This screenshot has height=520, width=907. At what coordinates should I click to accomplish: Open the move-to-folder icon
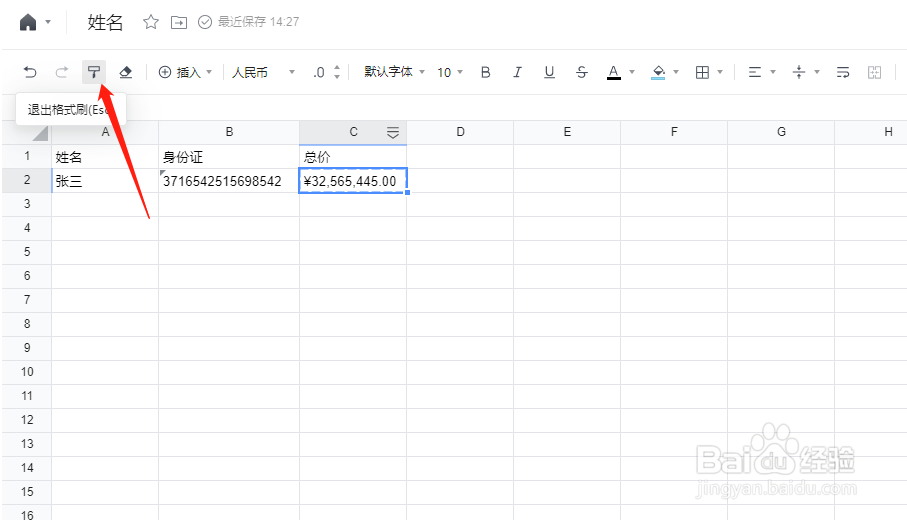click(179, 23)
